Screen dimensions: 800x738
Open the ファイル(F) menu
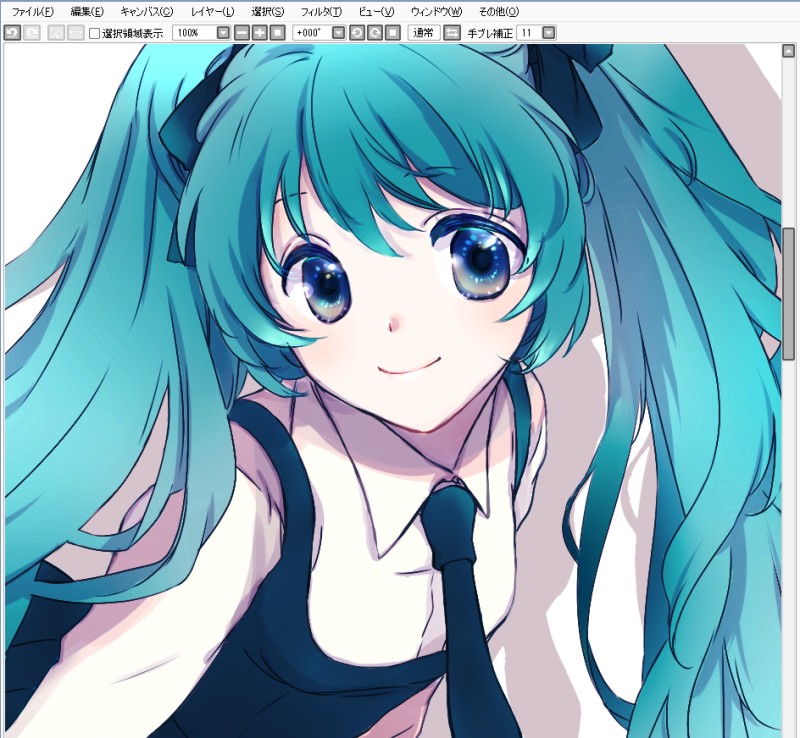point(32,12)
